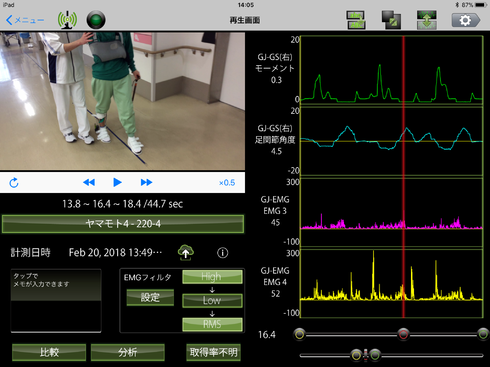This screenshot has height=367, width=490.
Task: Rewind the video playback
Action: pyautogui.click(x=89, y=182)
